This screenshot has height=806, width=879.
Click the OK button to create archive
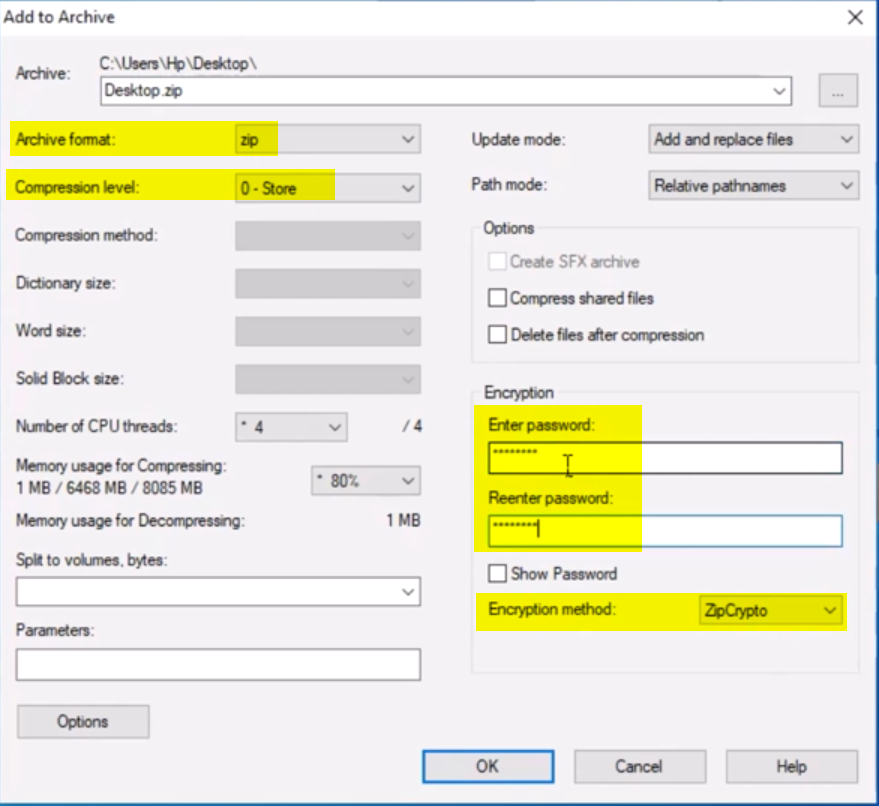pyautogui.click(x=487, y=766)
